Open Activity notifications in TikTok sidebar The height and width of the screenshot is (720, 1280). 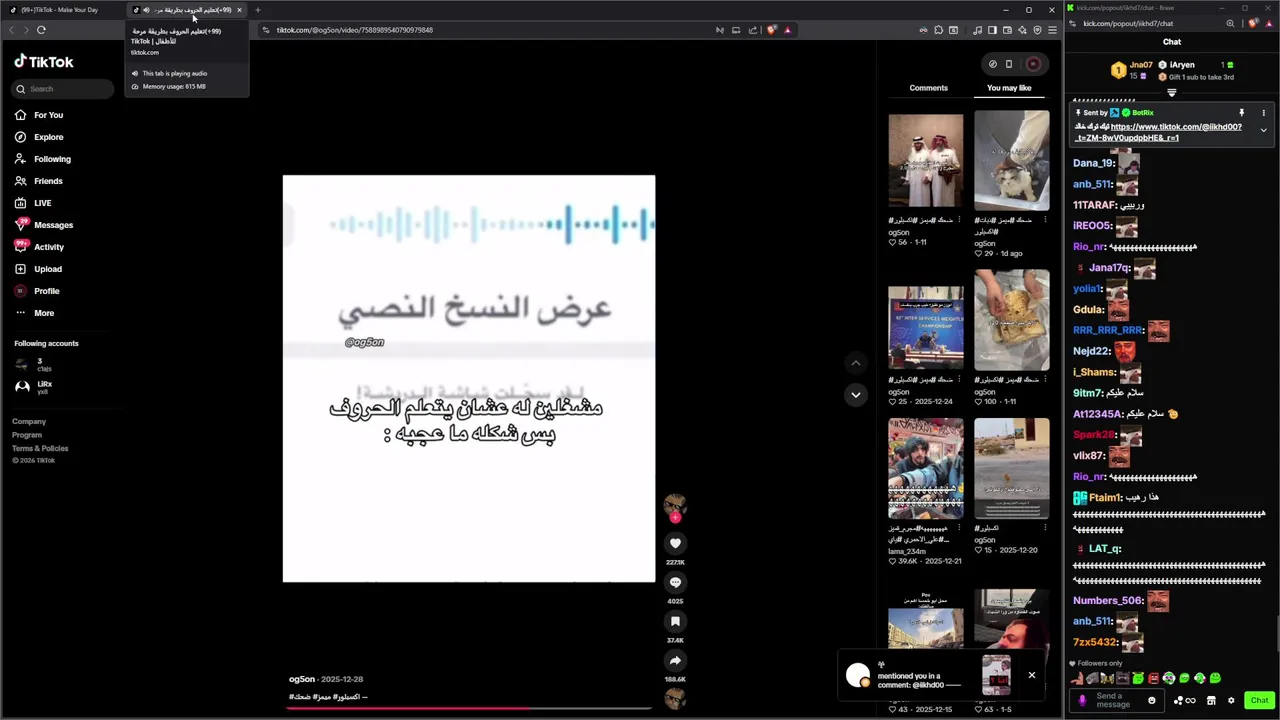click(40, 247)
